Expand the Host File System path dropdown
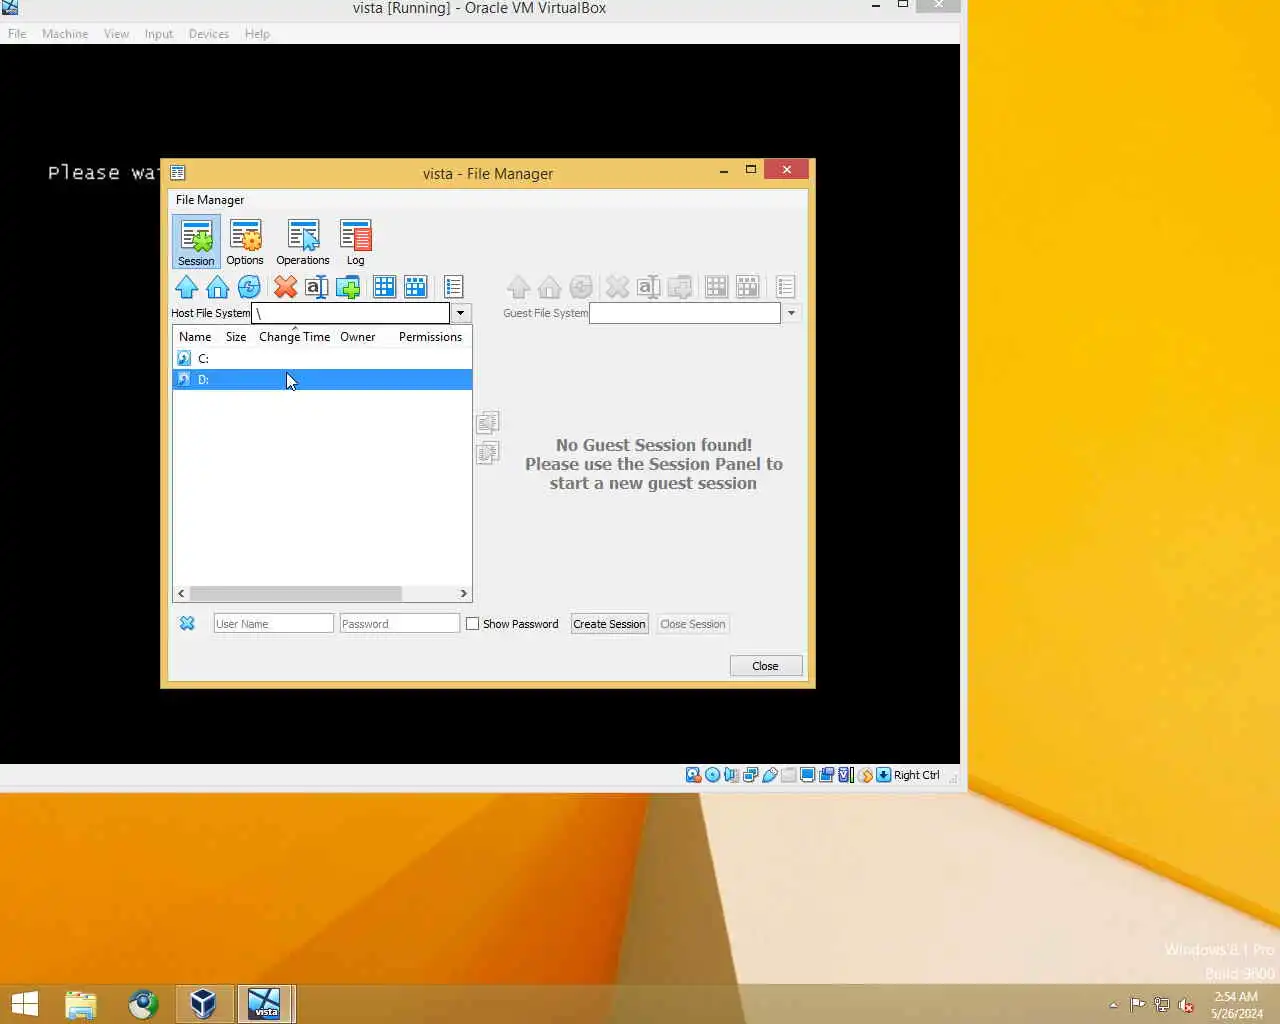Image resolution: width=1280 pixels, height=1024 pixels. coord(461,313)
